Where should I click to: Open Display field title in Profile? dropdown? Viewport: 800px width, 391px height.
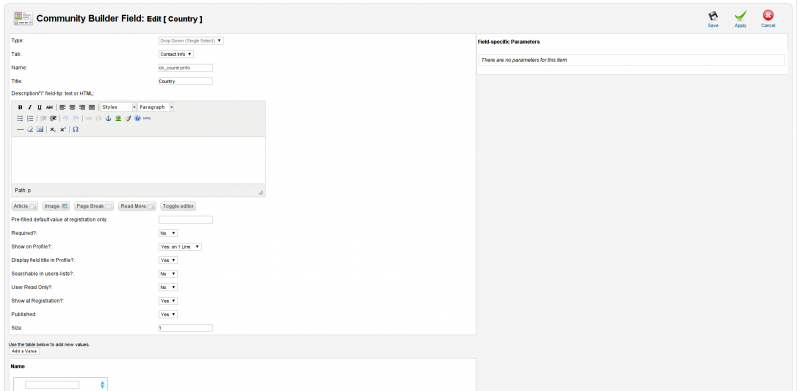click(x=168, y=260)
